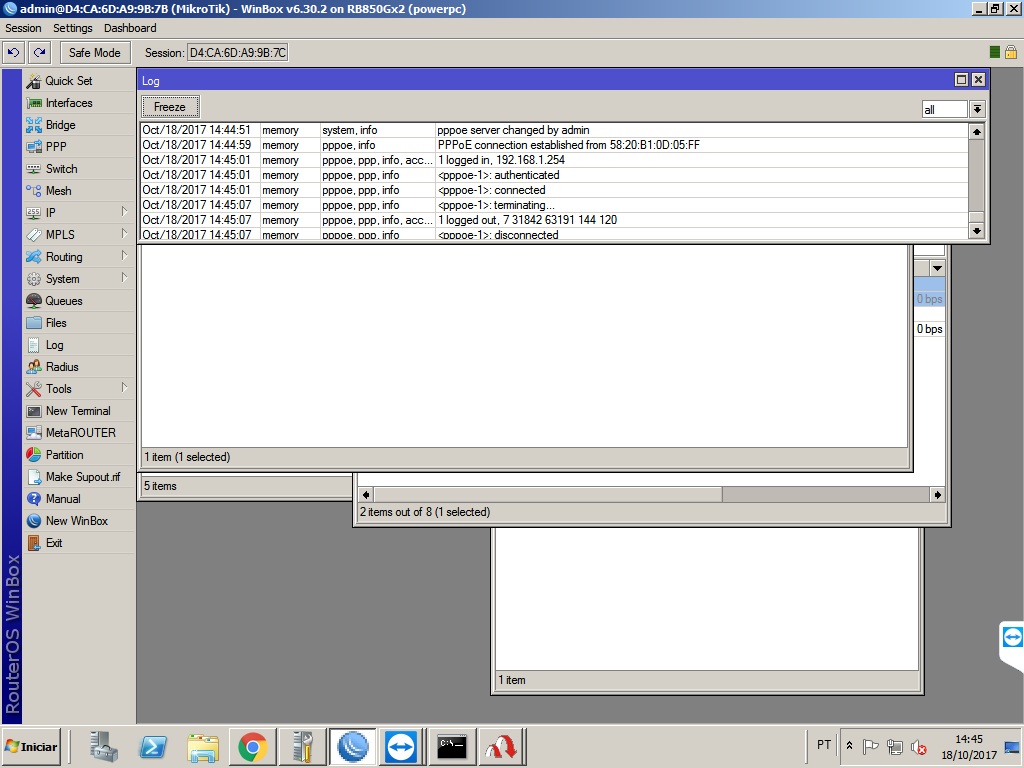
Task: Select log row <pppoe-1>: connected
Action: tap(554, 190)
